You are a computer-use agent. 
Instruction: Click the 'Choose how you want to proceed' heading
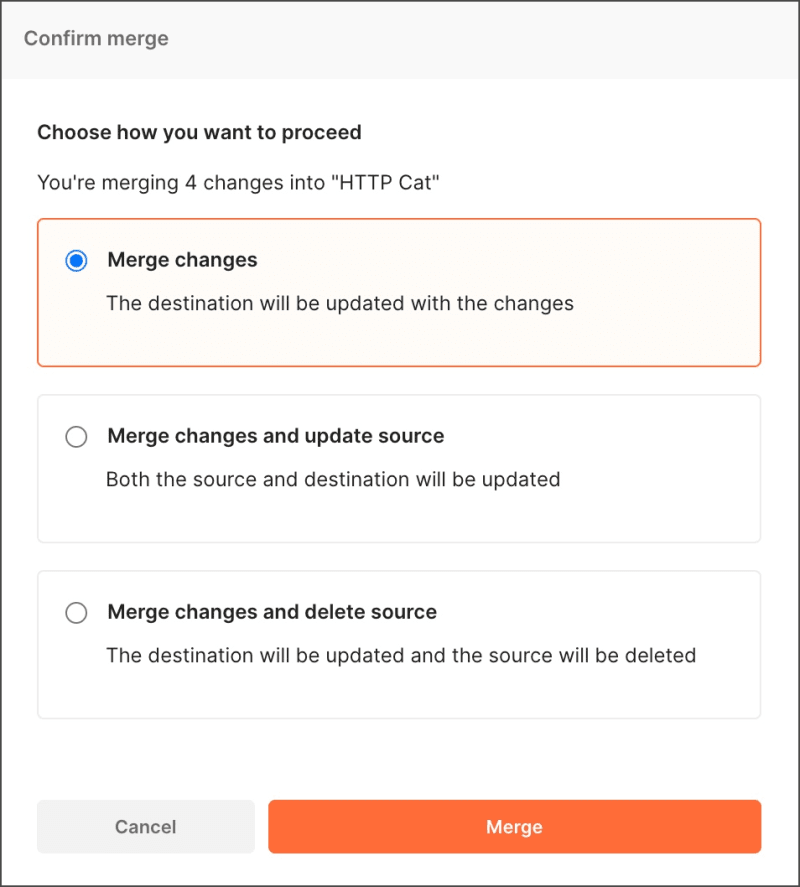click(199, 132)
